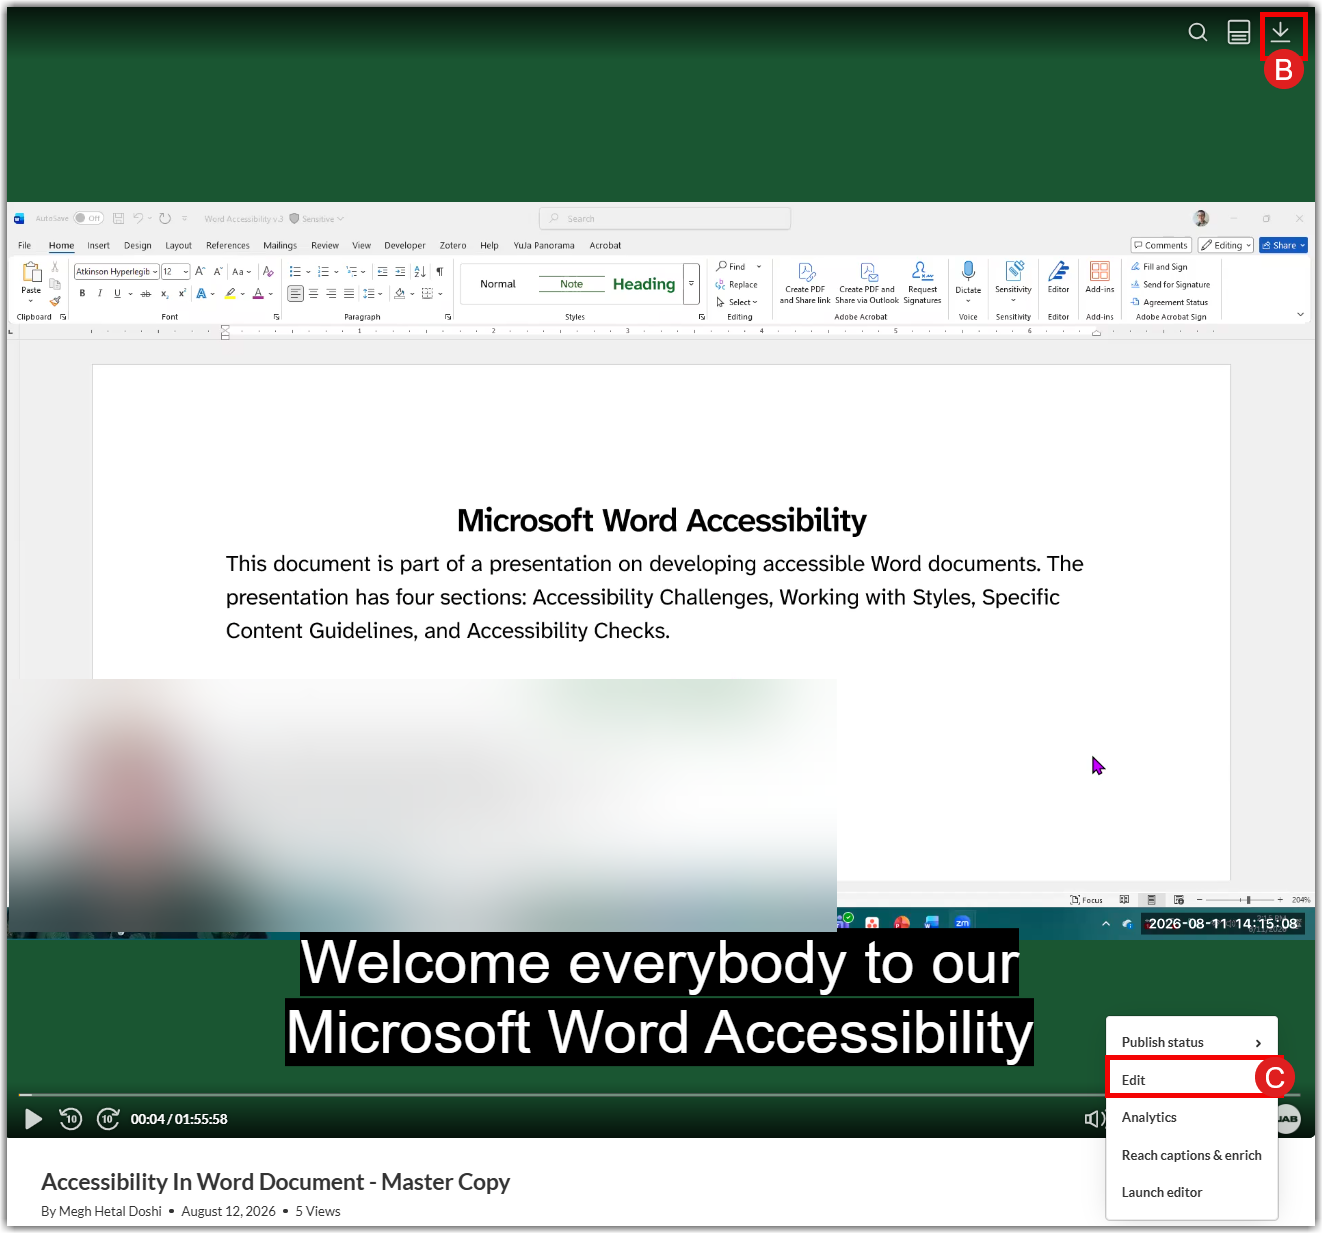Choose Launch editor from the menu
The image size is (1323, 1234).
coord(1191,1192)
